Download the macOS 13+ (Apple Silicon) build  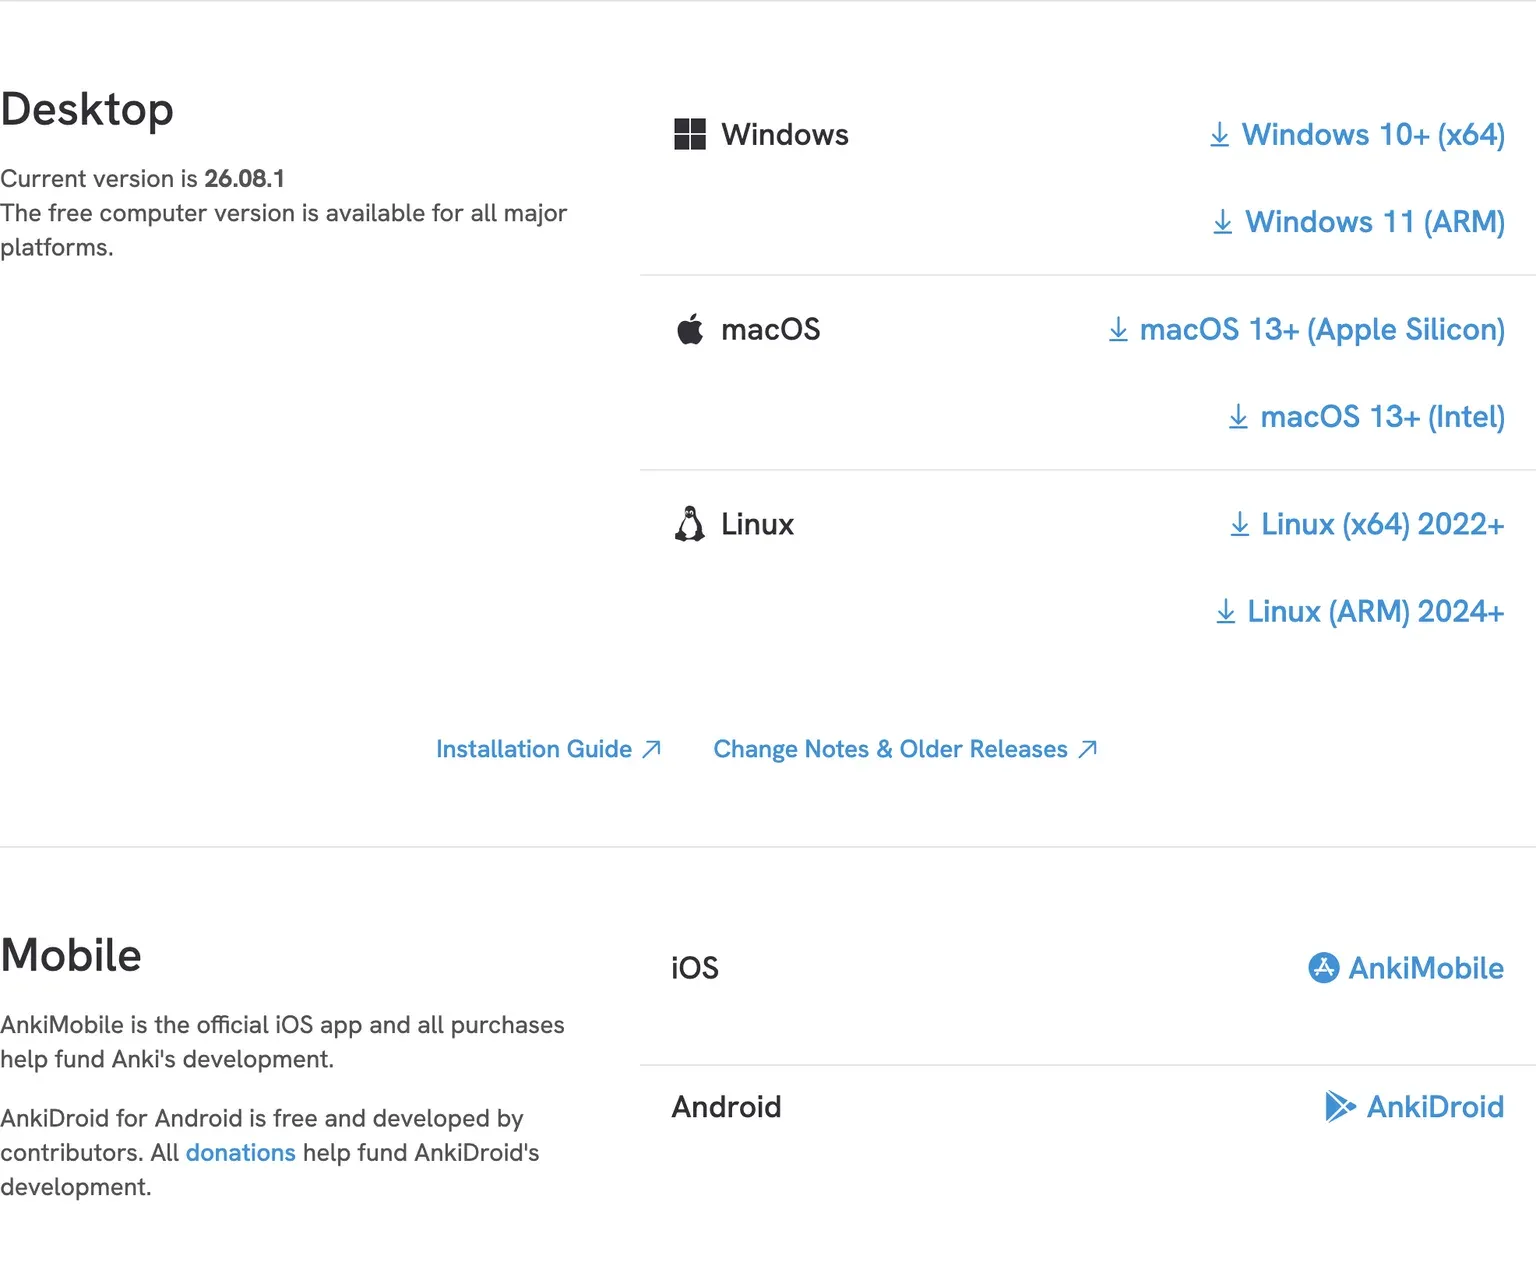(x=1306, y=329)
